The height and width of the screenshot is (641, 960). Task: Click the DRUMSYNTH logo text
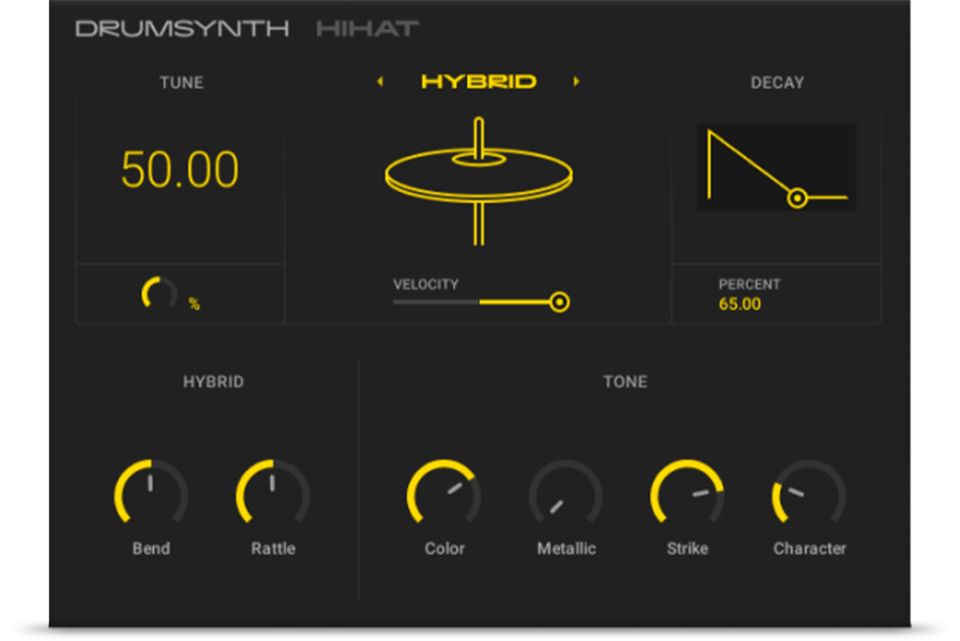tap(182, 29)
